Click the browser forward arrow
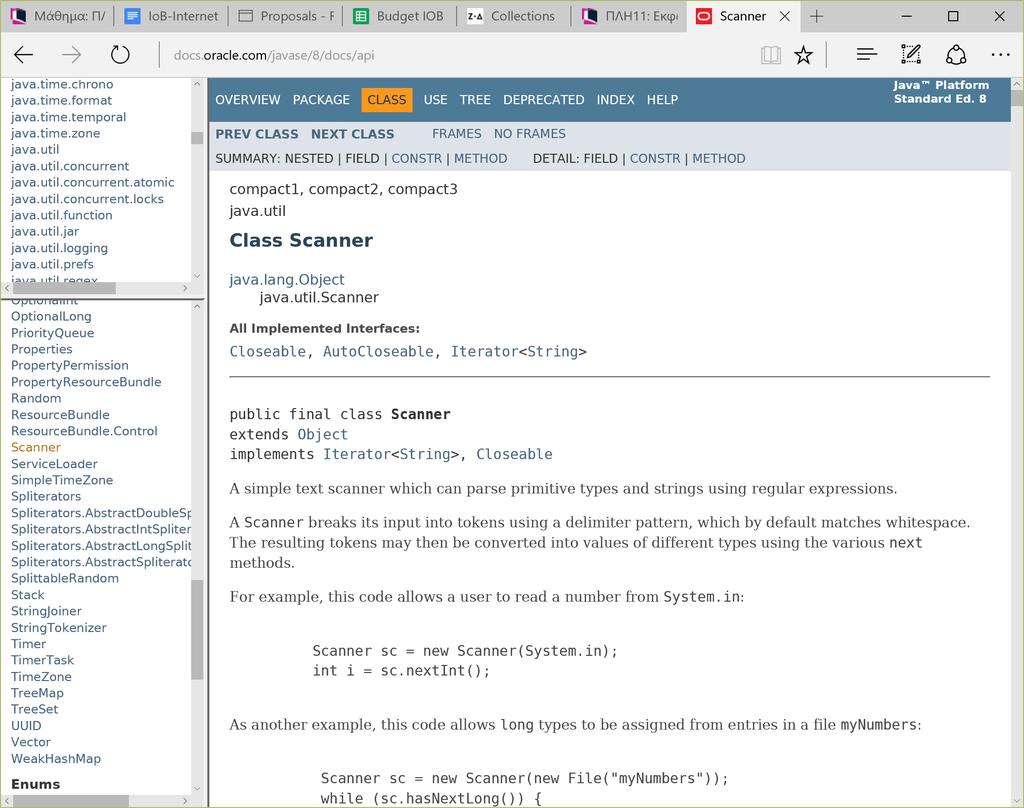The width and height of the screenshot is (1024, 808). pos(71,55)
